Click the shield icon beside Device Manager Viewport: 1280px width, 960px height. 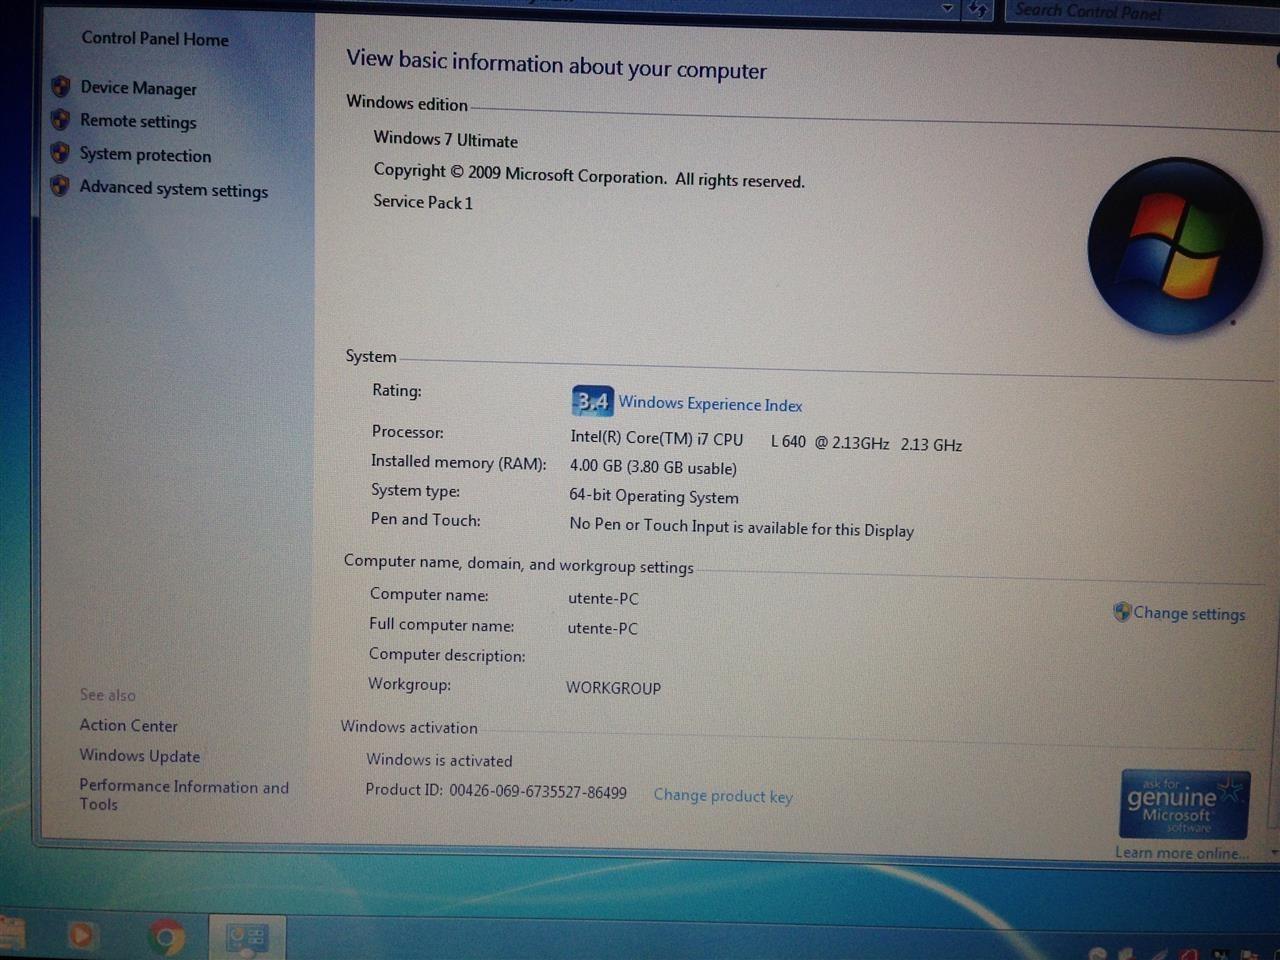(61, 87)
